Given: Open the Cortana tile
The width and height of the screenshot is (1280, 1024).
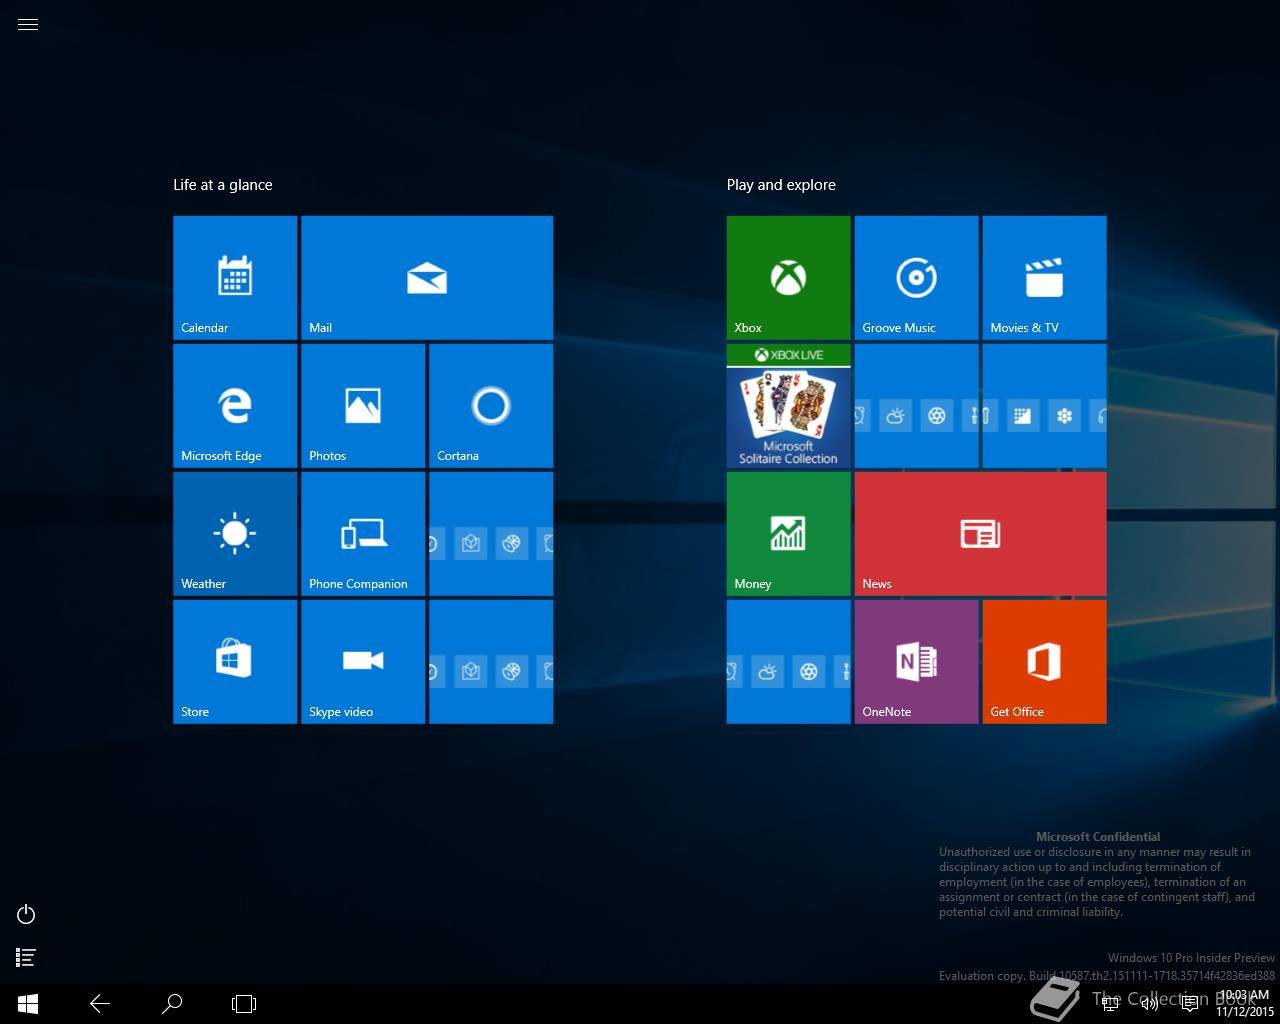Looking at the screenshot, I should (491, 406).
